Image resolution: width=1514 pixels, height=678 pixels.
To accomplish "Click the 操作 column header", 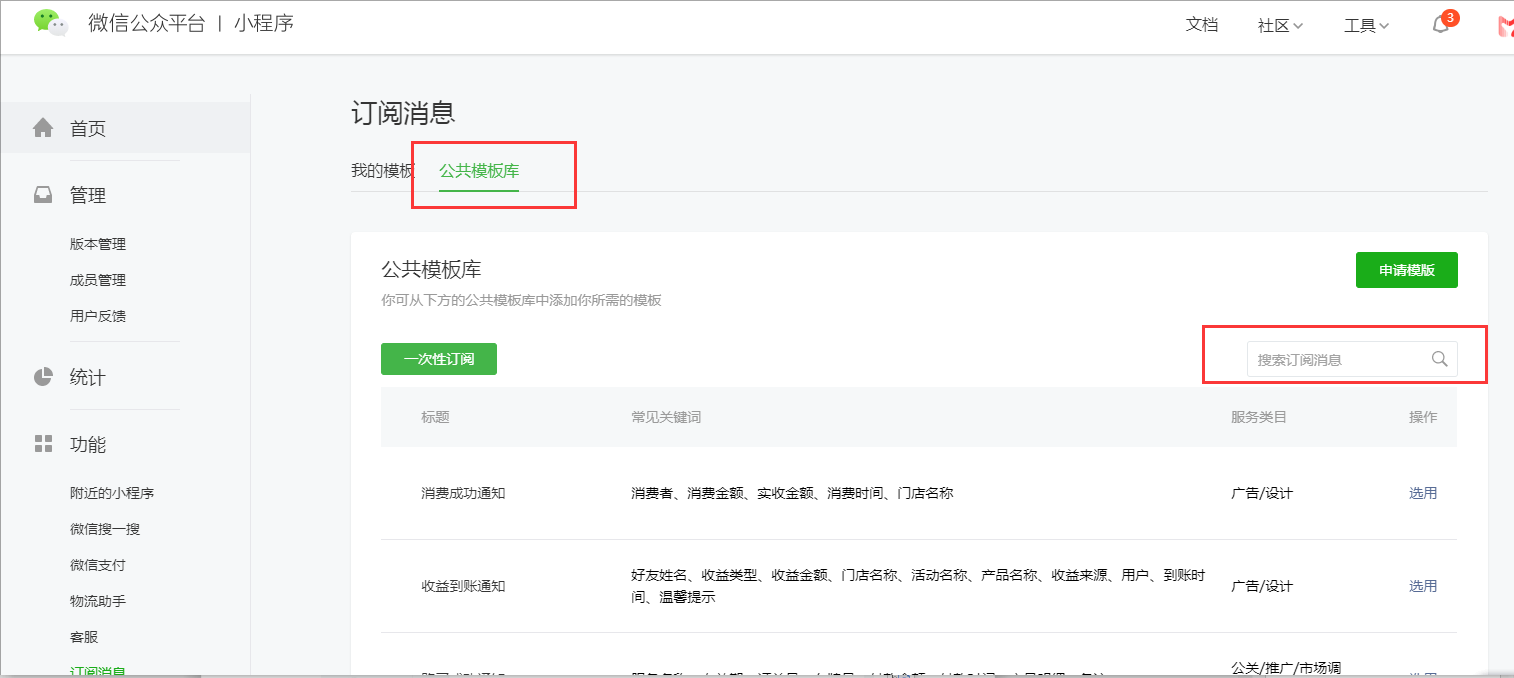I will 1423,417.
